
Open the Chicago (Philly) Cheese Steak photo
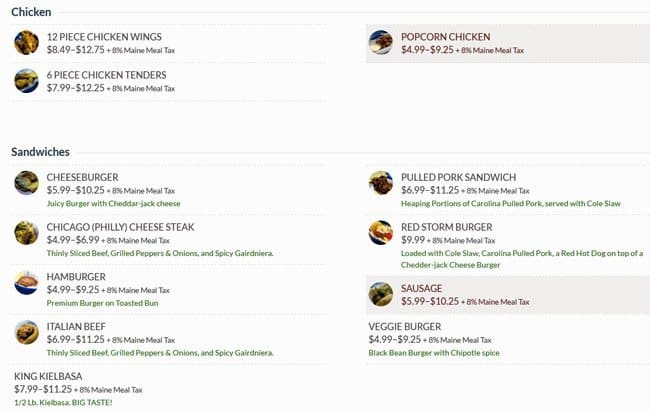[x=27, y=233]
